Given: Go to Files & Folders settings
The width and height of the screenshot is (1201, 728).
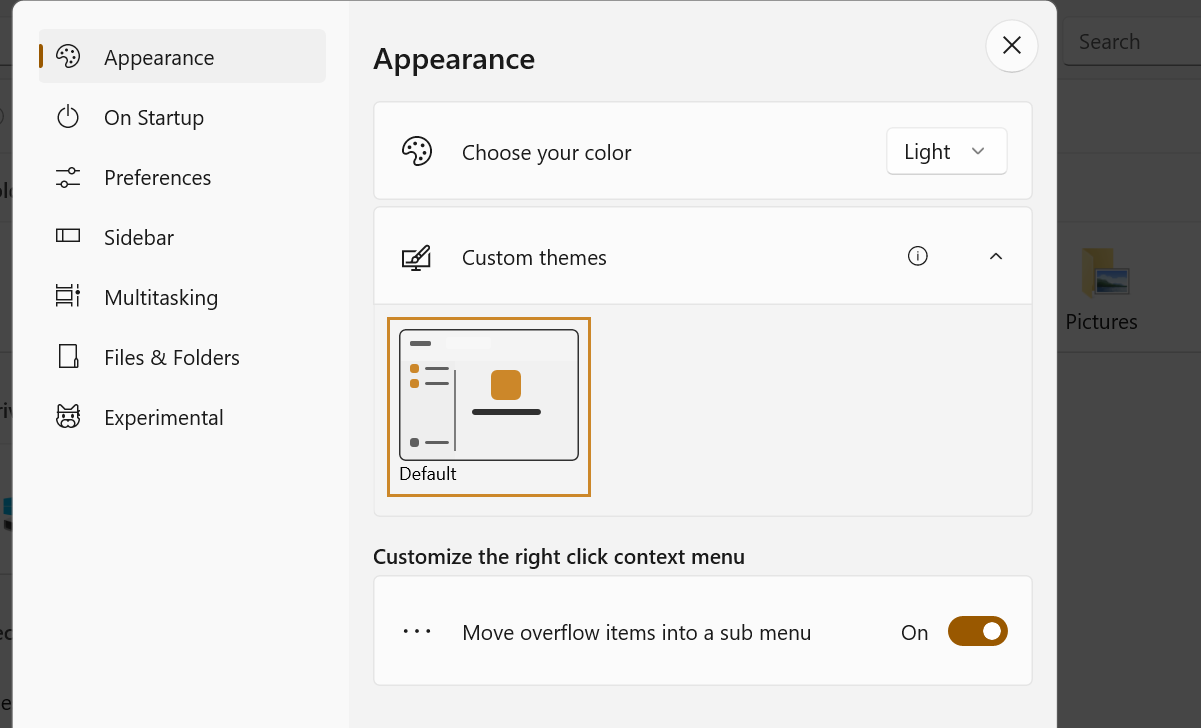Looking at the screenshot, I should coord(172,358).
